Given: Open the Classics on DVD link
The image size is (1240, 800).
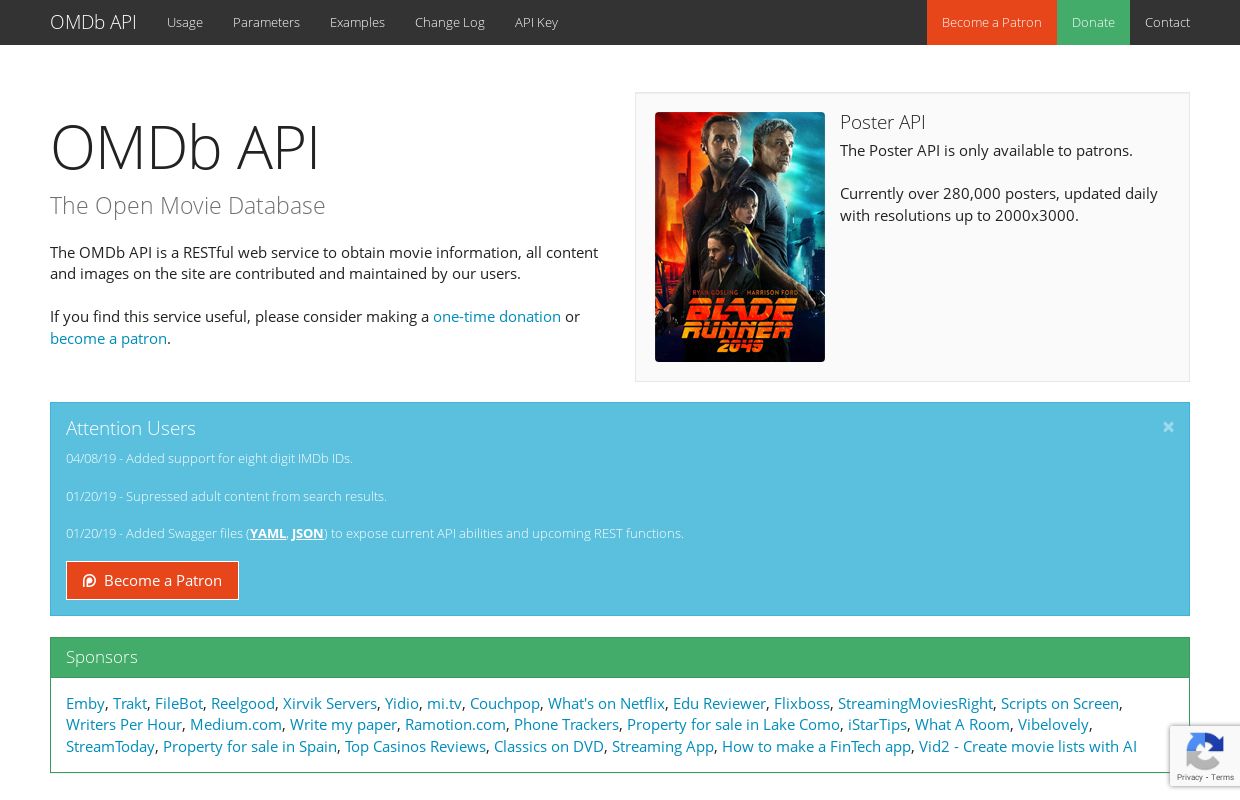Looking at the screenshot, I should 549,746.
